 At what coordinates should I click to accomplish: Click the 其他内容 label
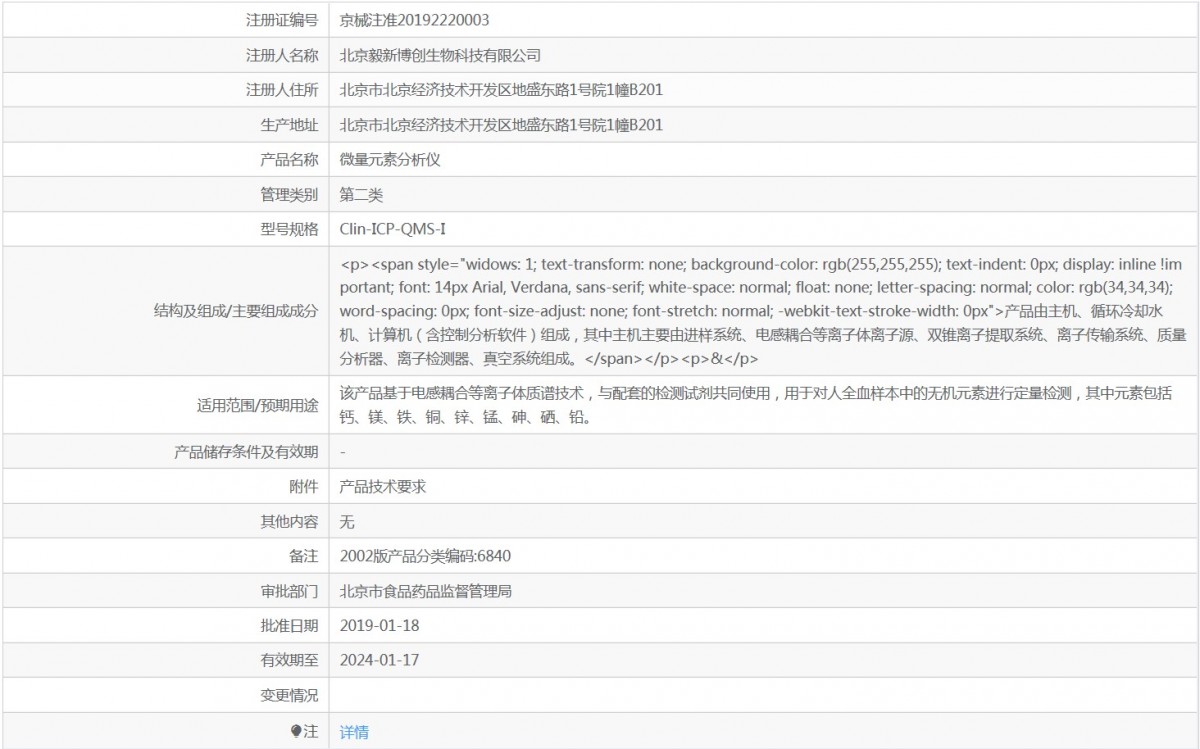click(289, 521)
